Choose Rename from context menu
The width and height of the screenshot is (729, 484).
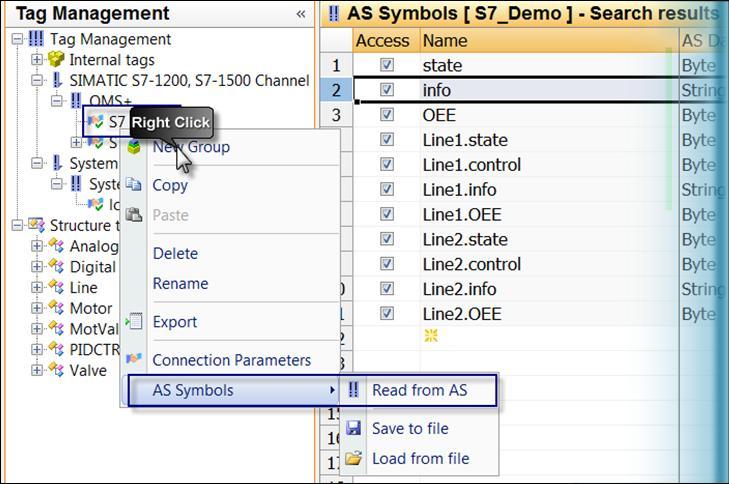tap(230, 283)
